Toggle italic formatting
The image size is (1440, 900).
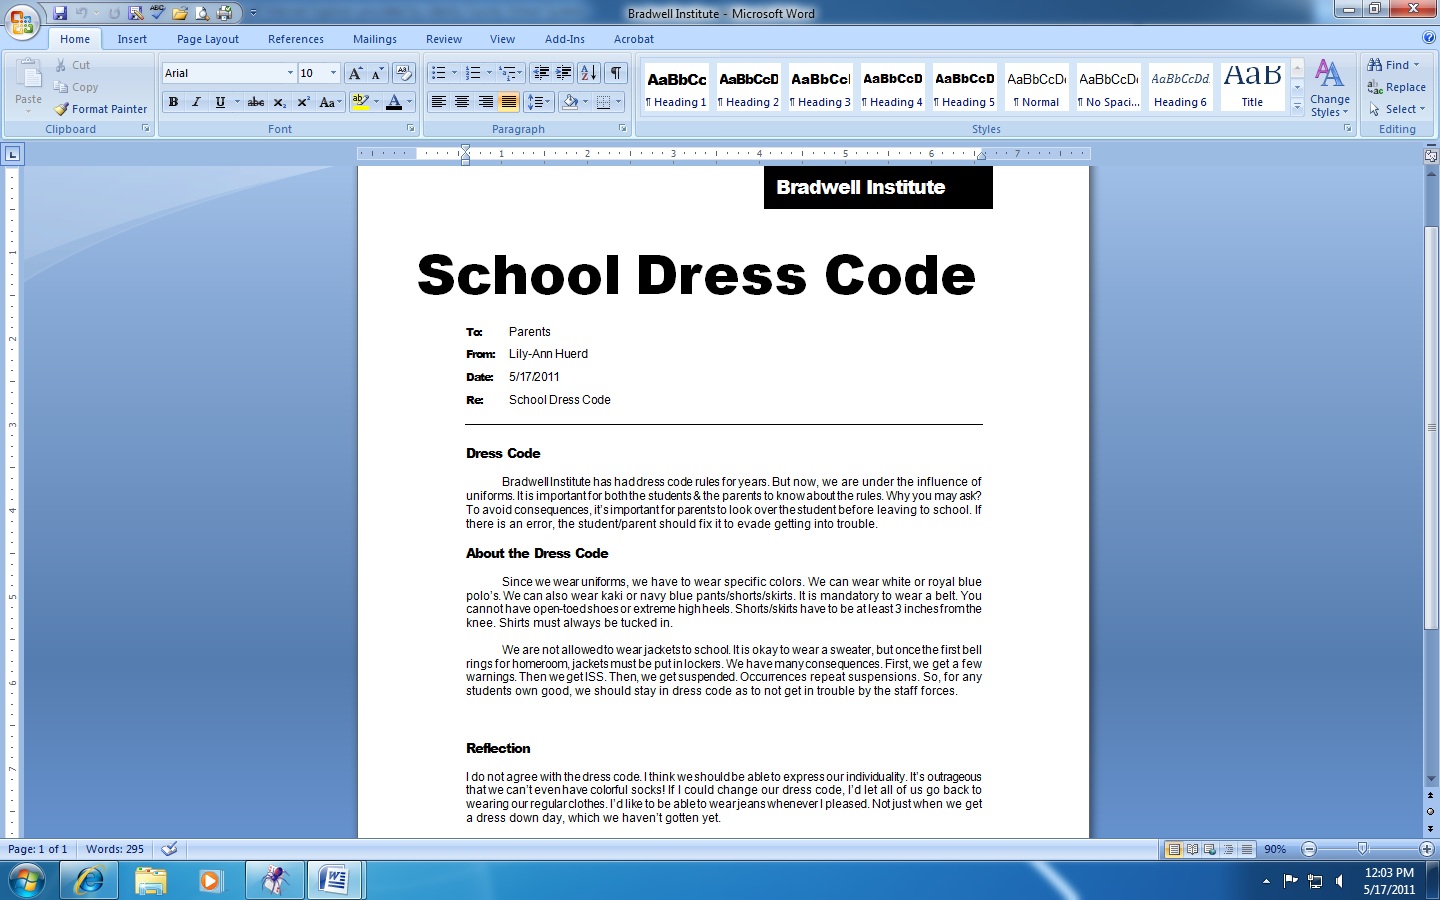[x=196, y=102]
